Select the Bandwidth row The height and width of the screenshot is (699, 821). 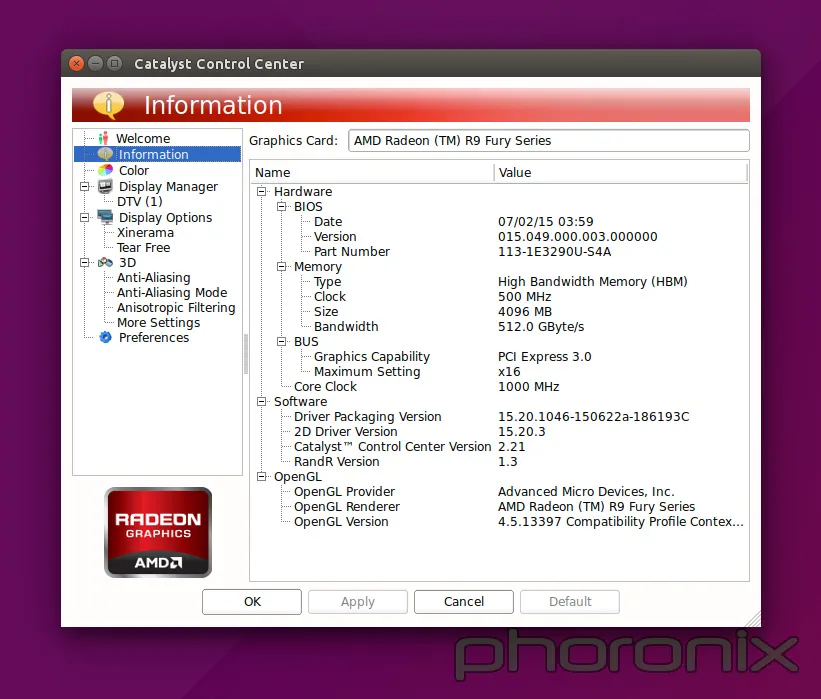click(x=500, y=326)
